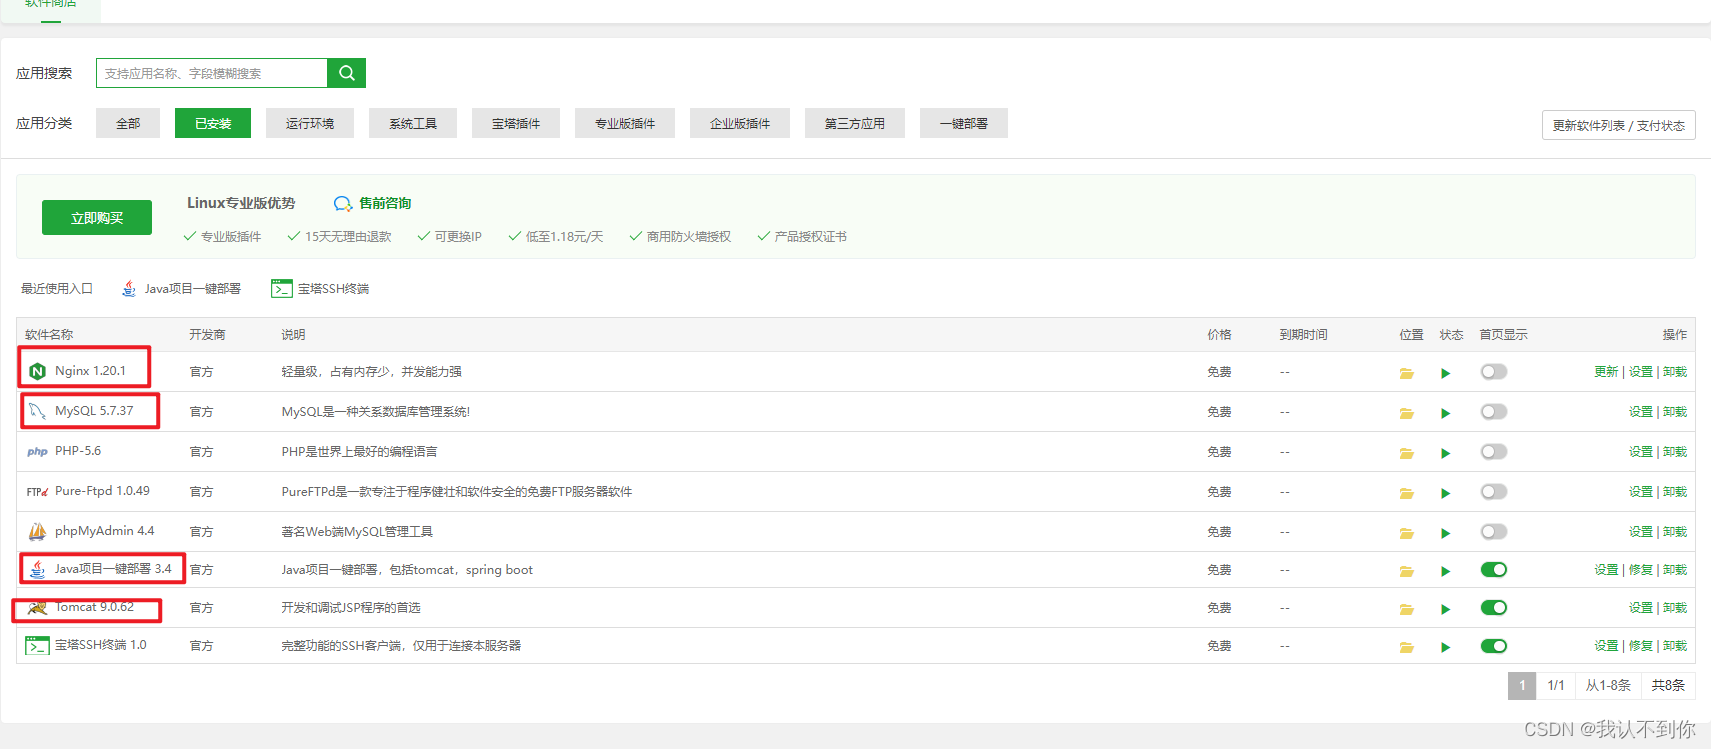The width and height of the screenshot is (1711, 749).
Task: Select the 第三方应用 category tab
Action: [x=855, y=123]
